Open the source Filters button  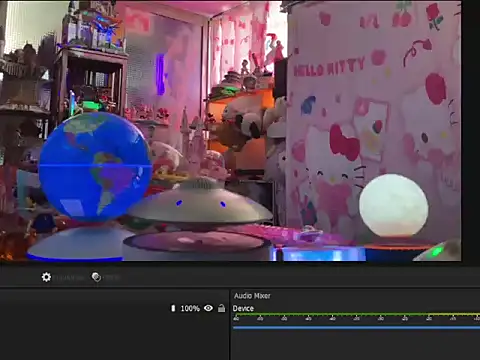pos(96,277)
